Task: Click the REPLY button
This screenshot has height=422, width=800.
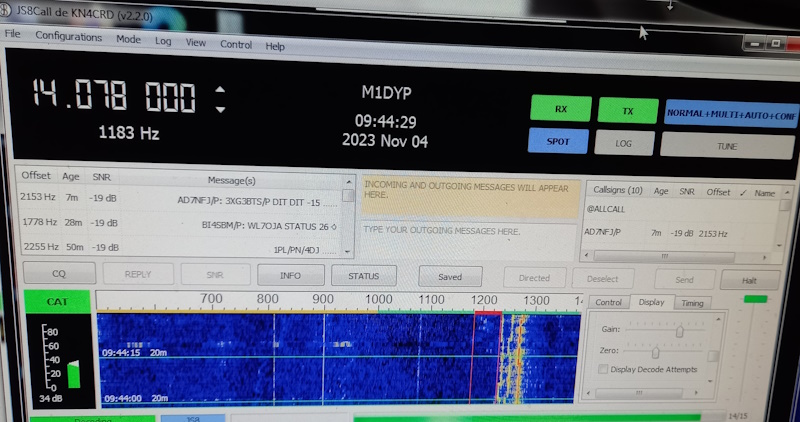Action: pos(138,274)
